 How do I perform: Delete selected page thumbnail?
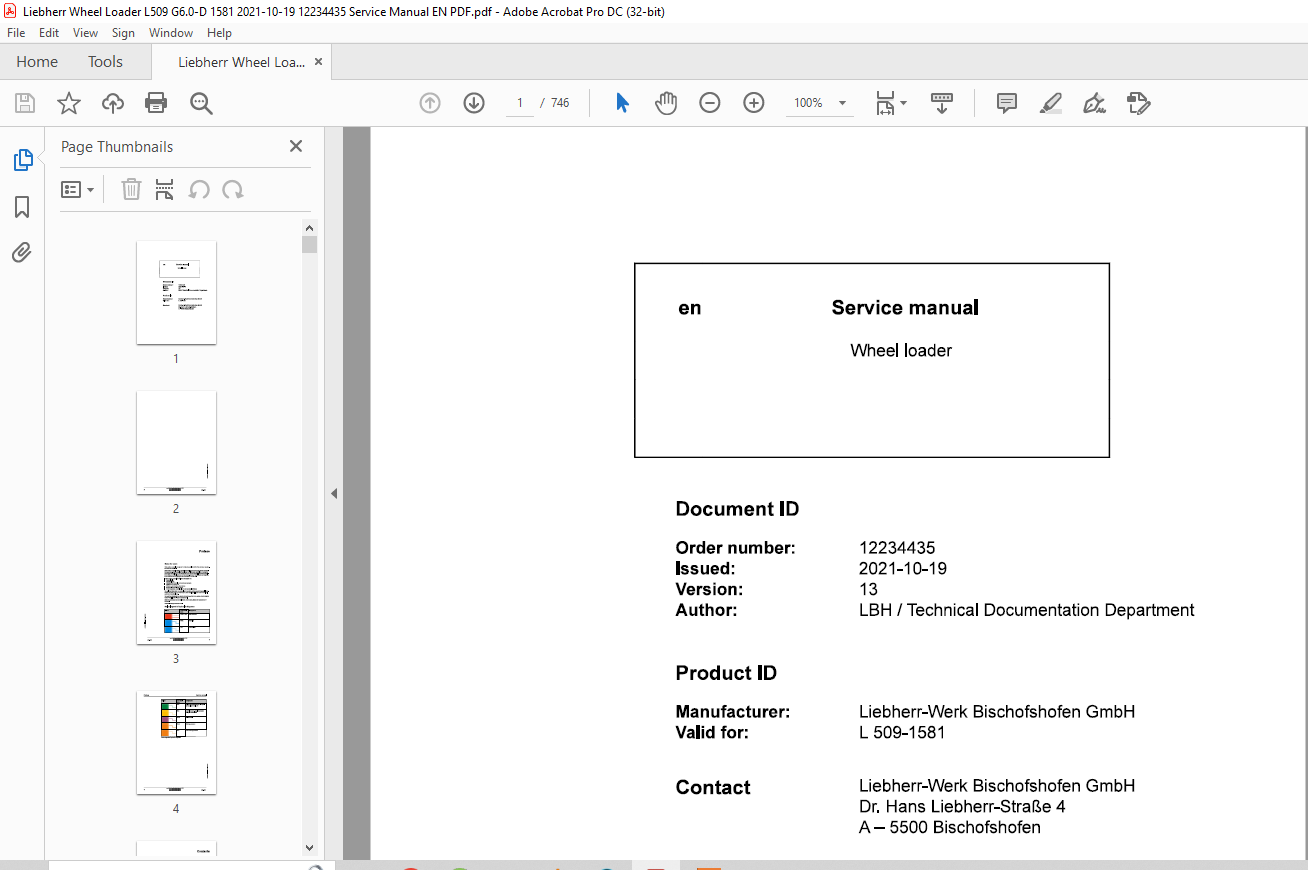(x=131, y=189)
